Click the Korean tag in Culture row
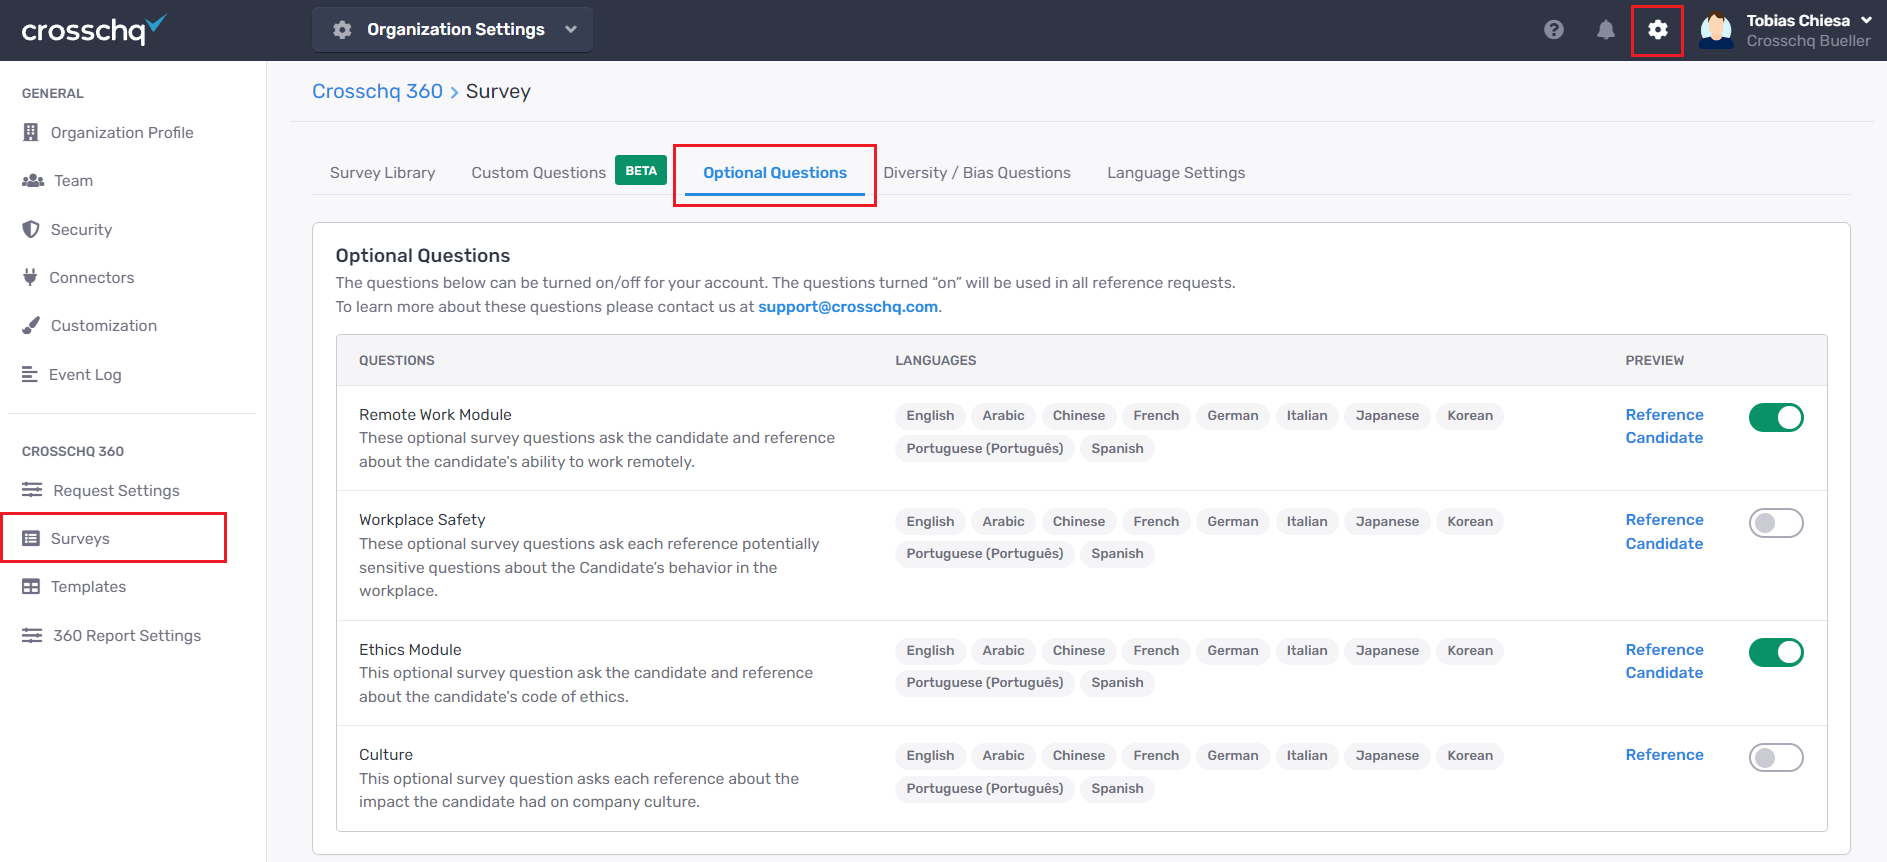 [1470, 756]
